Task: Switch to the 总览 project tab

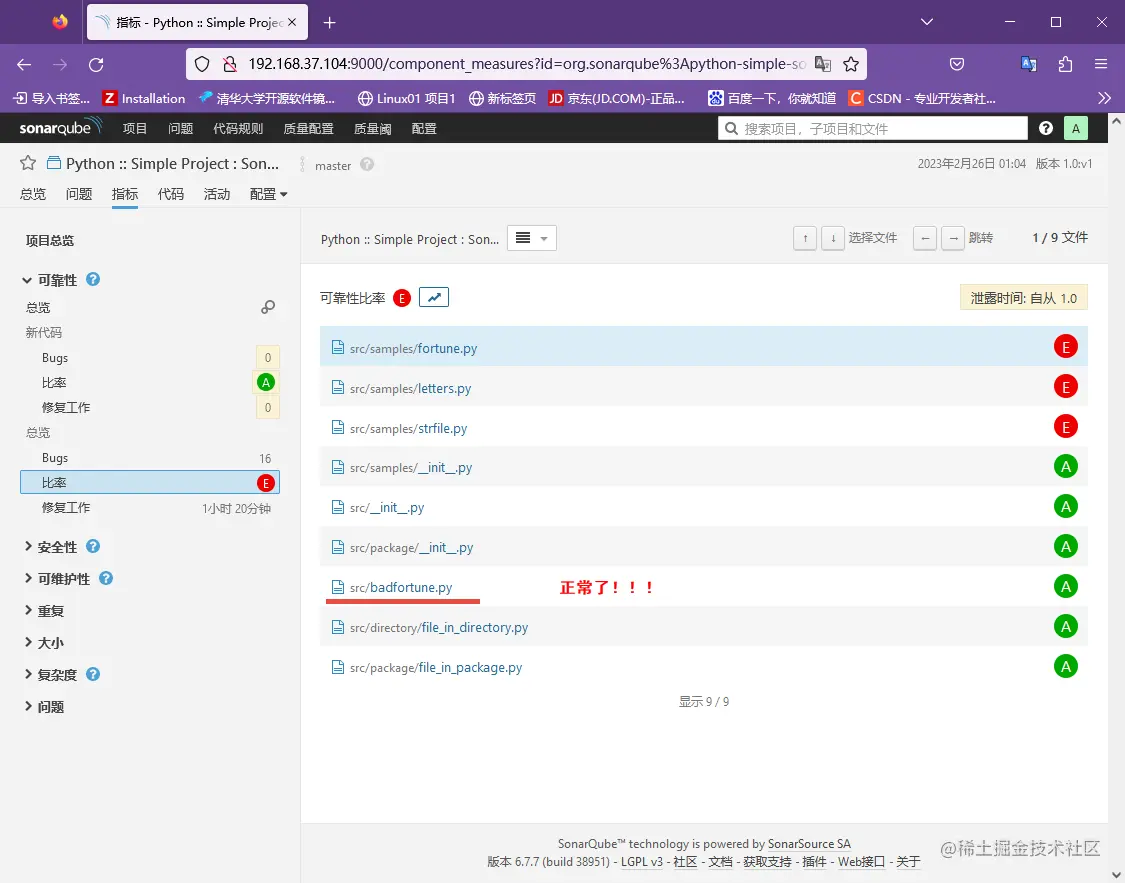Action: click(33, 194)
